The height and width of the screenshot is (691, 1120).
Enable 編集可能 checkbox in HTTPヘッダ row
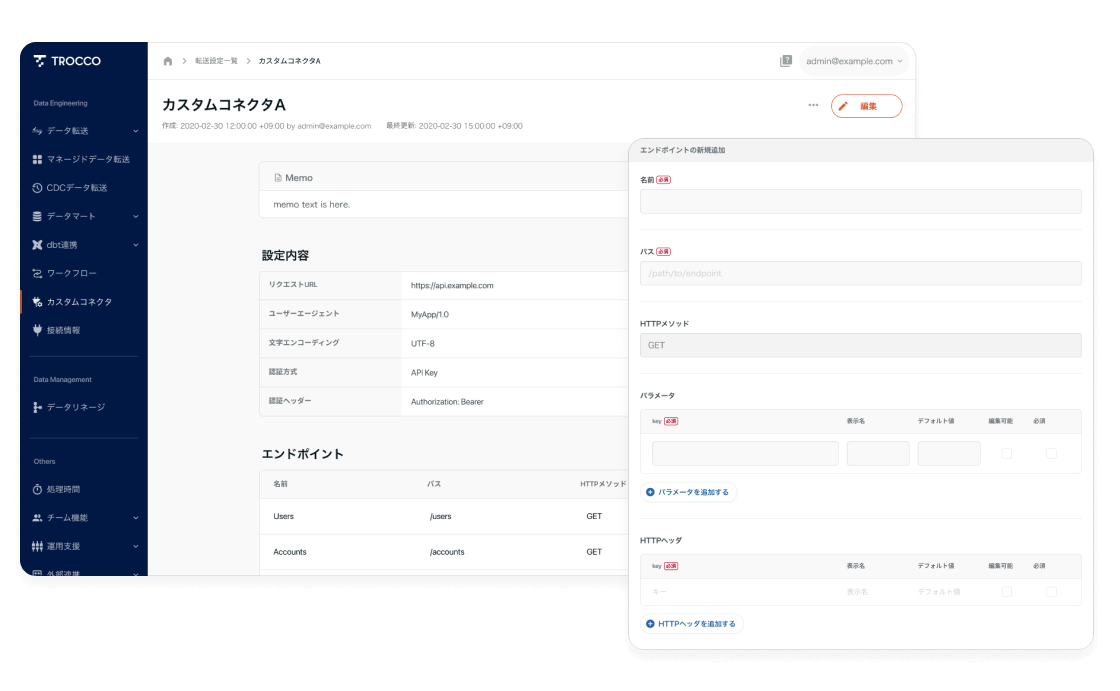click(x=1007, y=592)
